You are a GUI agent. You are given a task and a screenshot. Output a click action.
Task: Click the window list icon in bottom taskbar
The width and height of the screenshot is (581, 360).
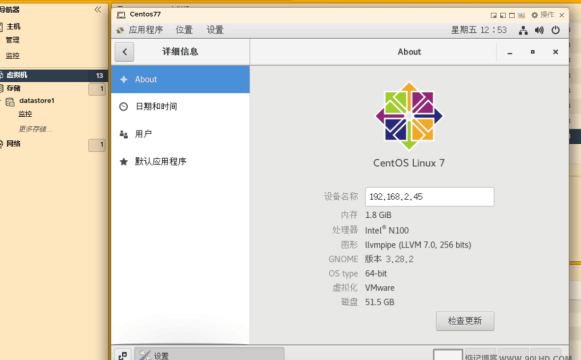tap(123, 356)
